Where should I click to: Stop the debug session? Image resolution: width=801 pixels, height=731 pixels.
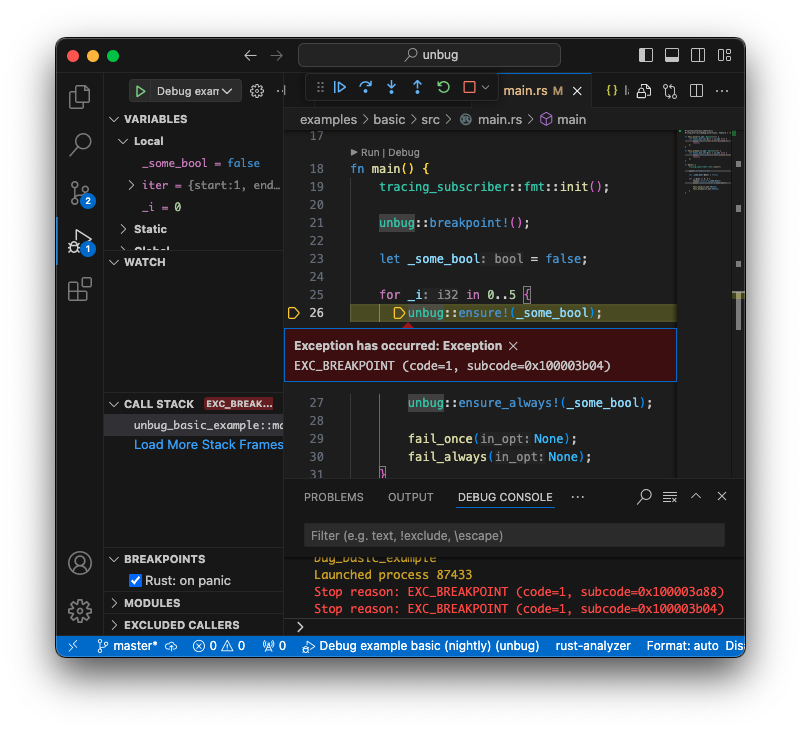(x=469, y=88)
